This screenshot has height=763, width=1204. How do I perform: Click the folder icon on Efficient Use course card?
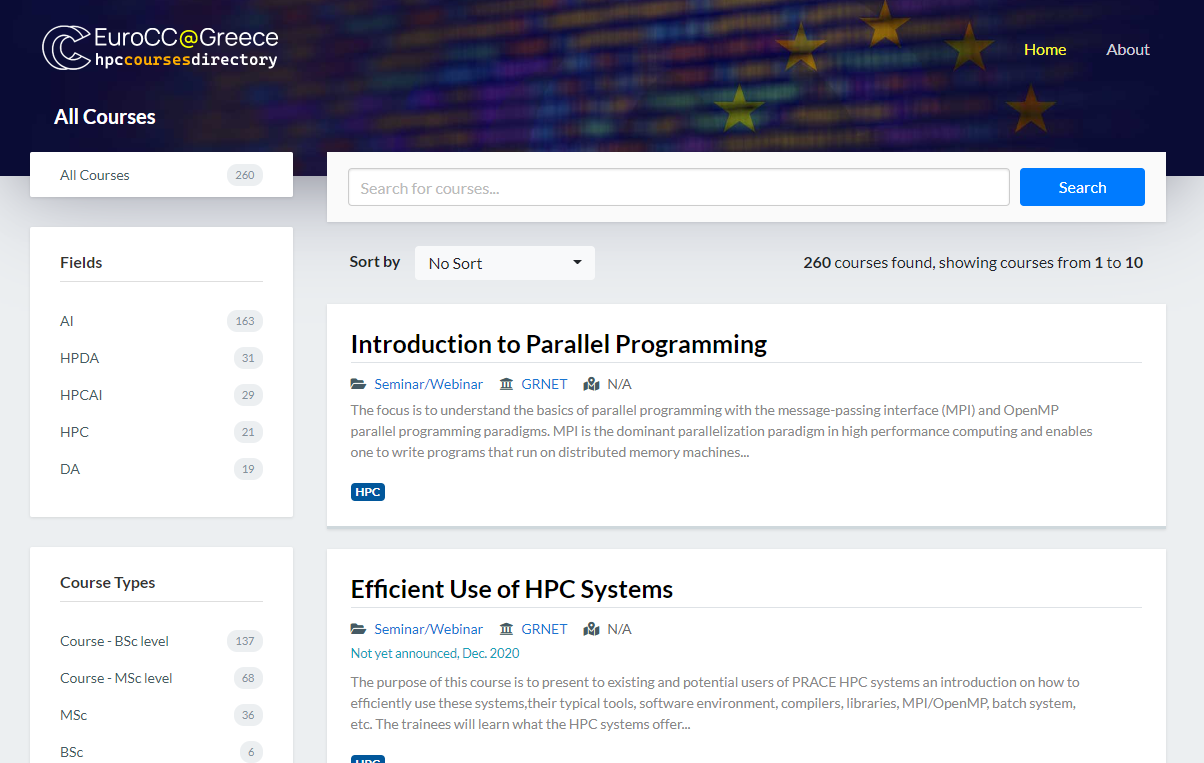[x=358, y=628]
